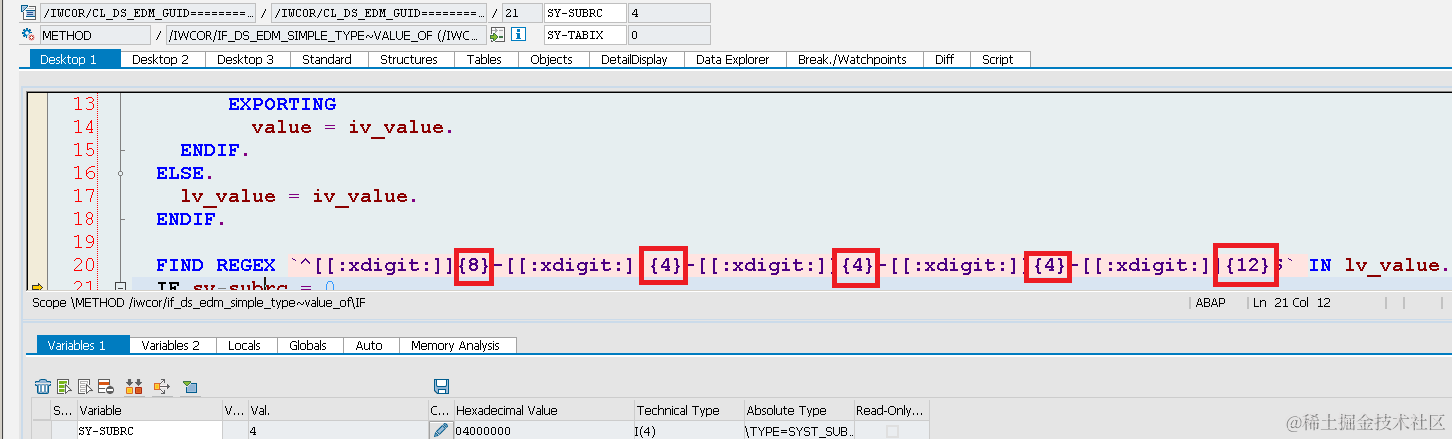Image resolution: width=1452 pixels, height=439 pixels.
Task: Click line number 17 in the editor margin
Action: coord(83,196)
